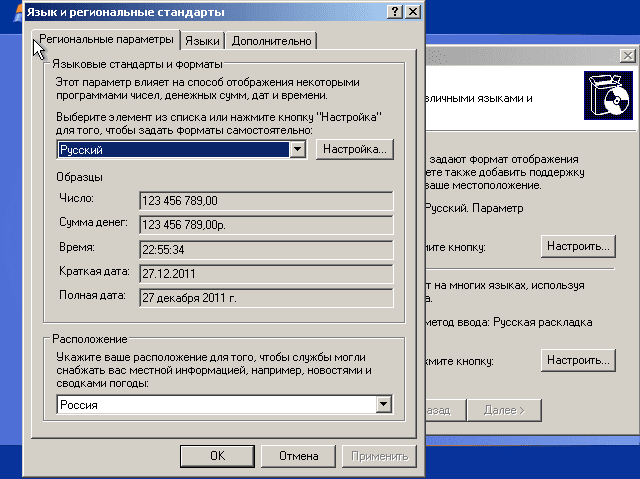Click lower Настроить... button in setup wizard
The height and width of the screenshot is (479, 640).
(578, 360)
